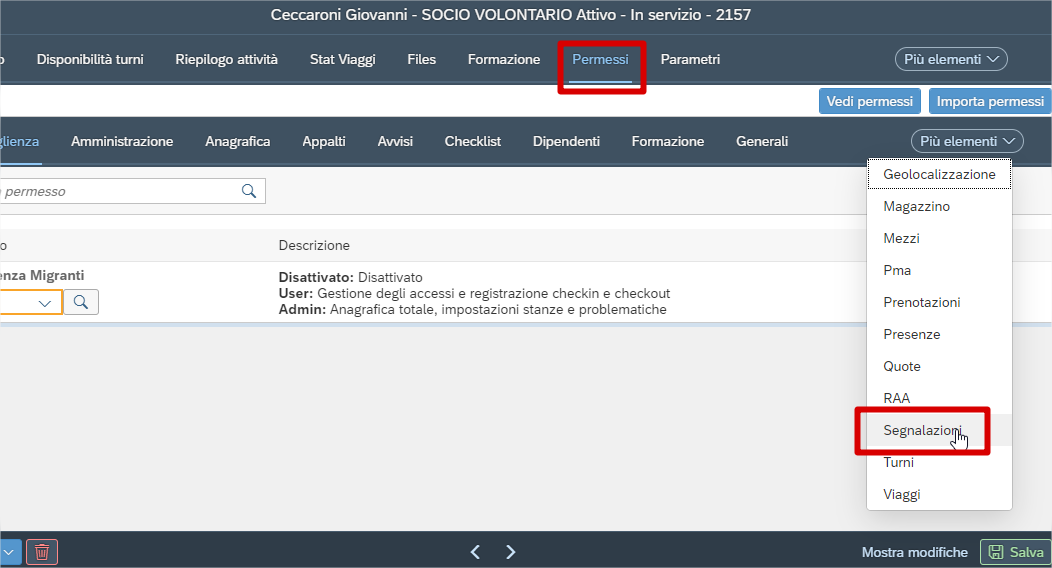Viewport: 1052px width, 568px height.
Task: Select the Avvisi category tab
Action: (x=395, y=141)
